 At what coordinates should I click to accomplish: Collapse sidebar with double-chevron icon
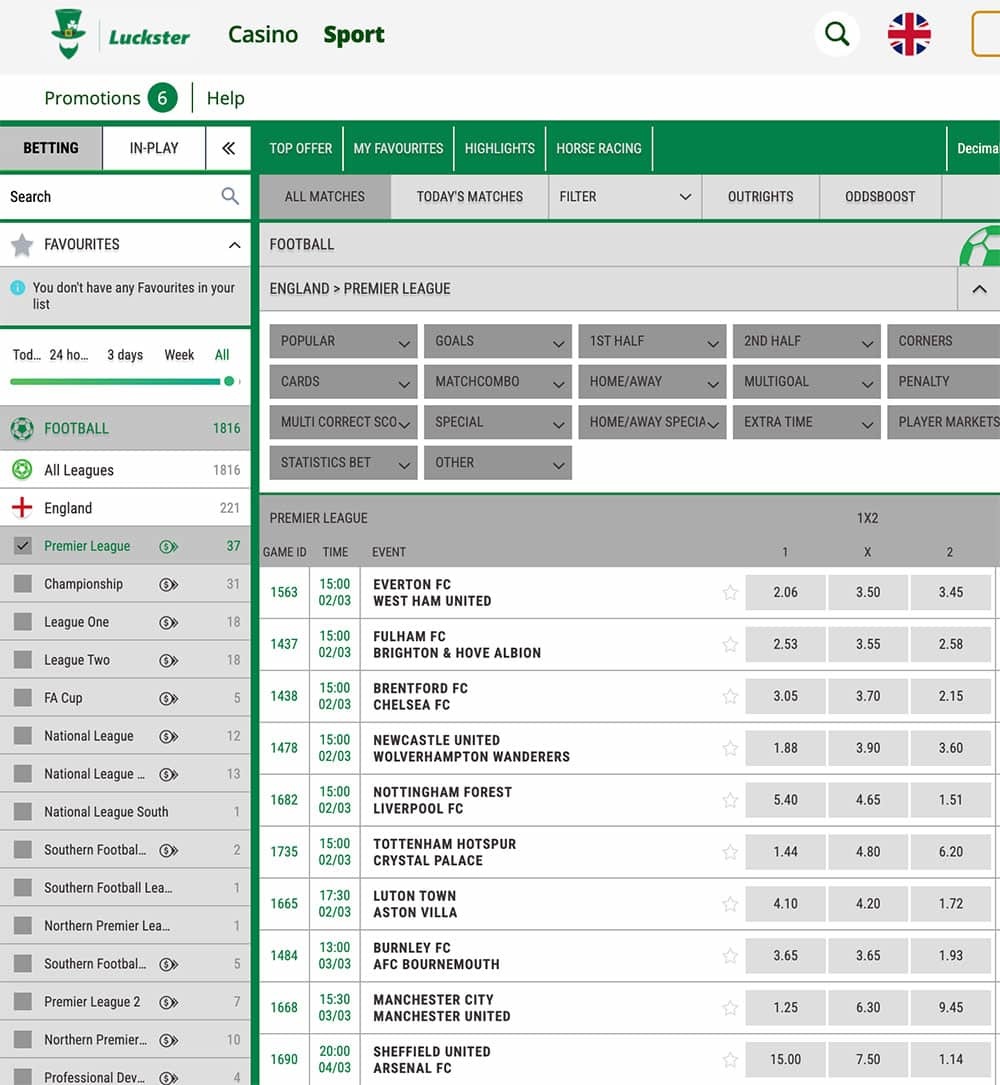[x=228, y=148]
